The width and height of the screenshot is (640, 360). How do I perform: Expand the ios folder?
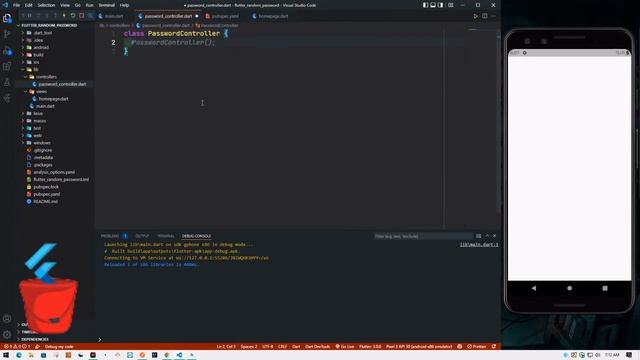pos(36,62)
